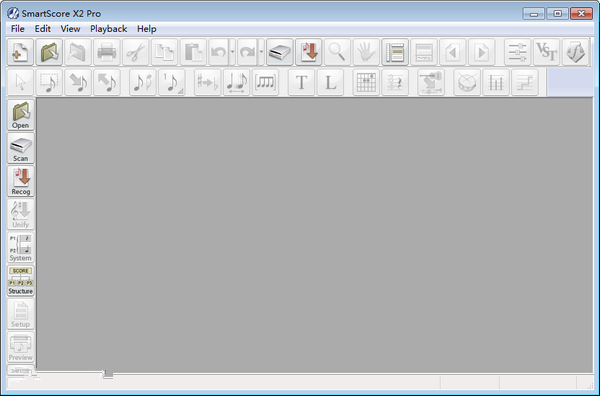Click the recognition arrow icon in top toolbar
Image resolution: width=600 pixels, height=396 pixels.
[309, 52]
